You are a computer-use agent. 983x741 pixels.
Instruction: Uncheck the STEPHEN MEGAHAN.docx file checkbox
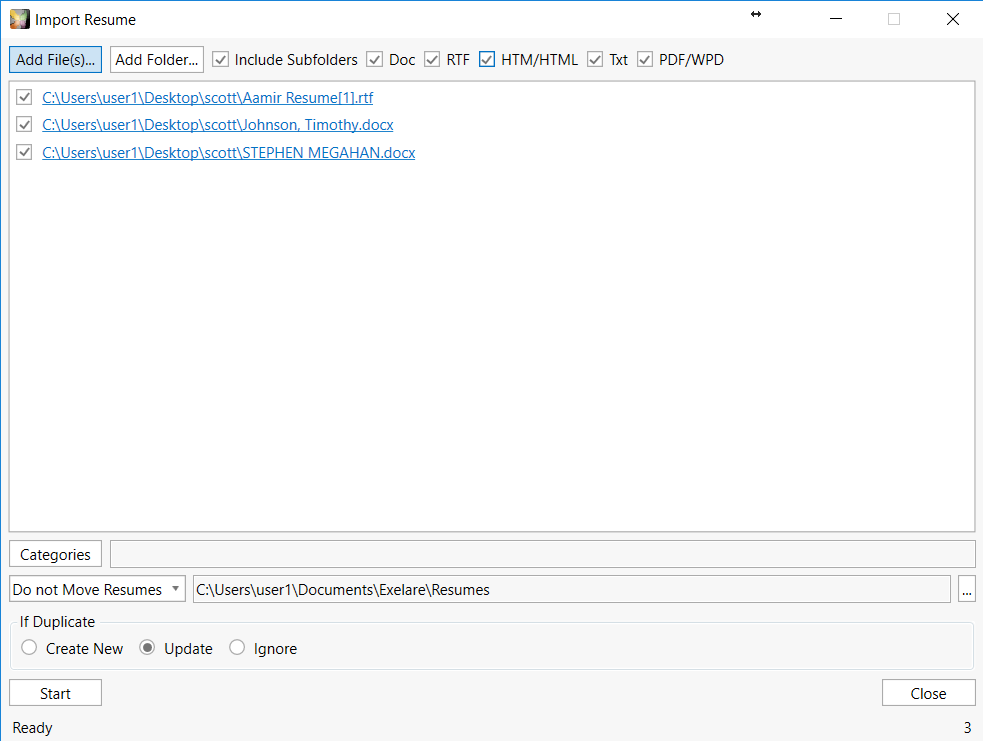pyautogui.click(x=24, y=152)
